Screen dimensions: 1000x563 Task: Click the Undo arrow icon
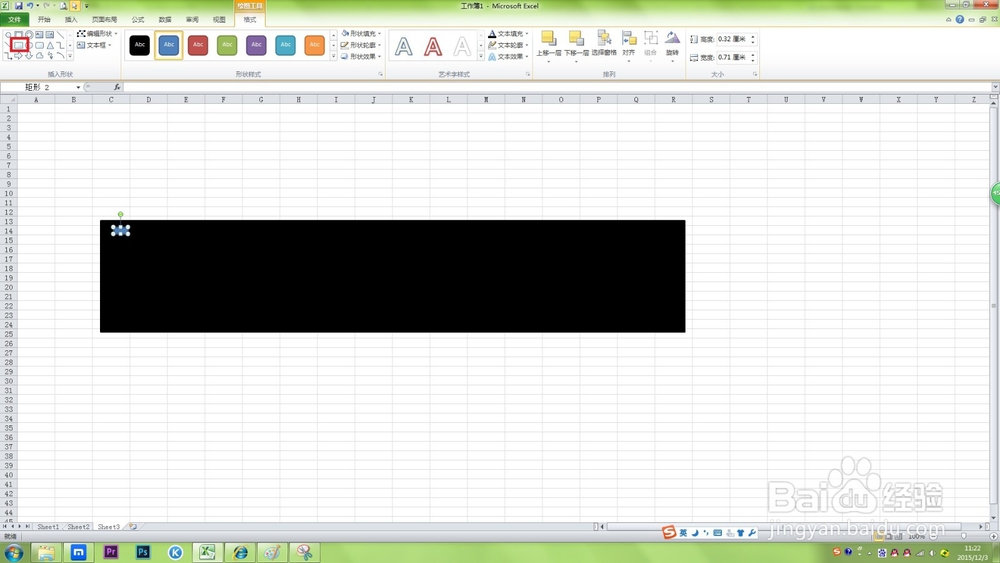29,6
